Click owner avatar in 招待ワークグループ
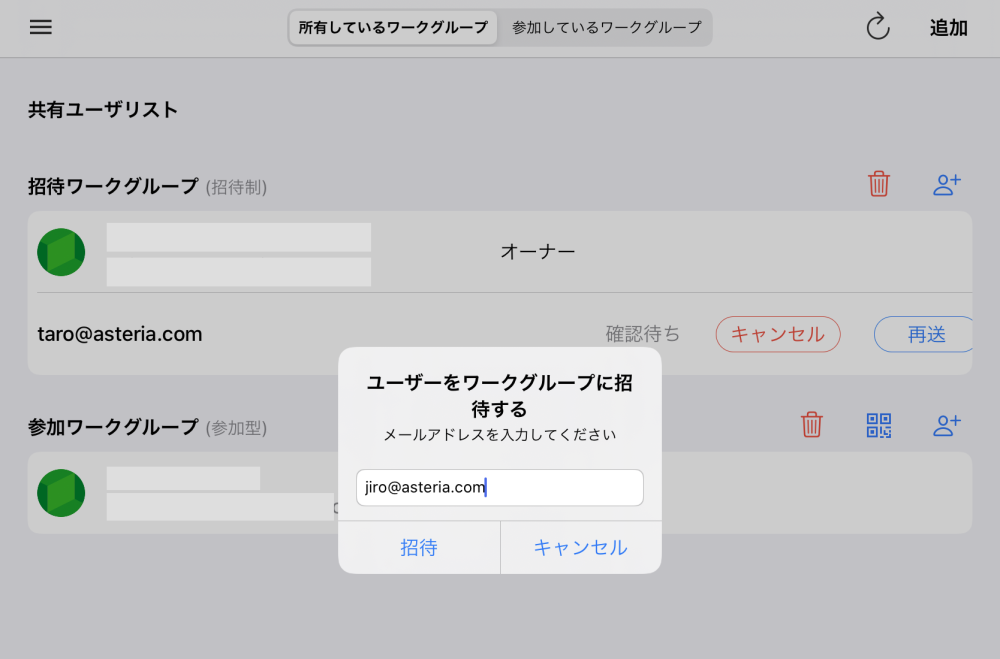This screenshot has width=1000, height=659. (x=61, y=252)
